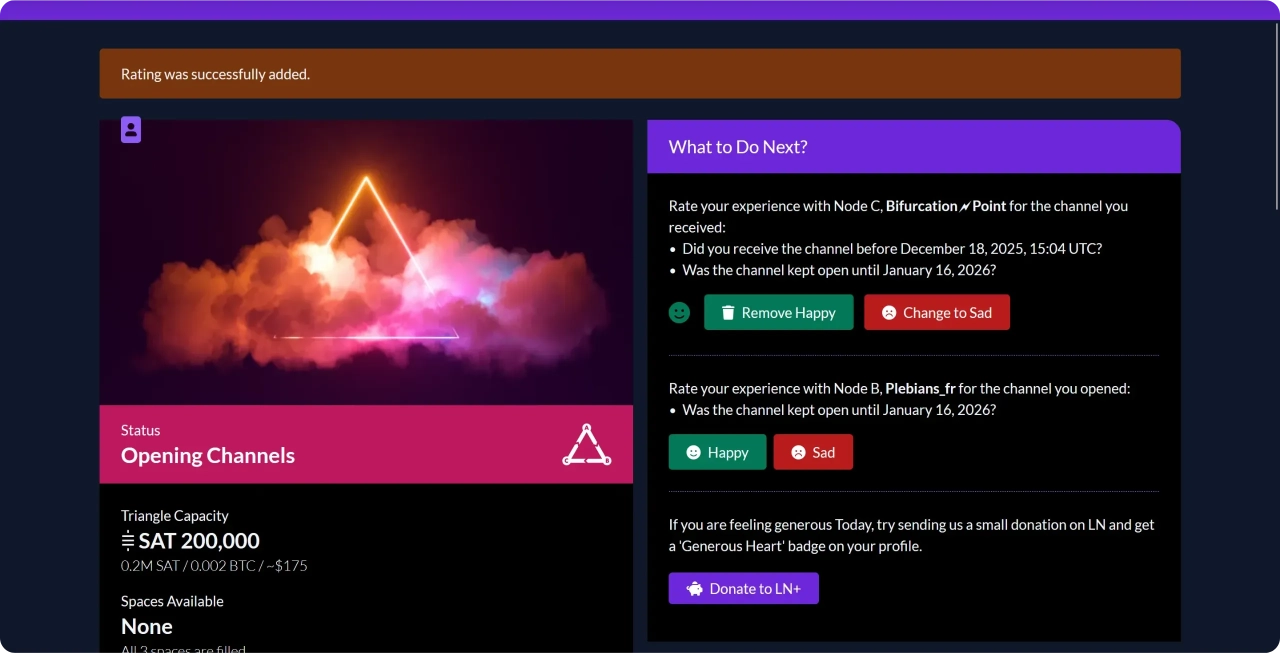The height and width of the screenshot is (653, 1280).
Task: Click the 'Opening Channels' status text
Action: [208, 456]
